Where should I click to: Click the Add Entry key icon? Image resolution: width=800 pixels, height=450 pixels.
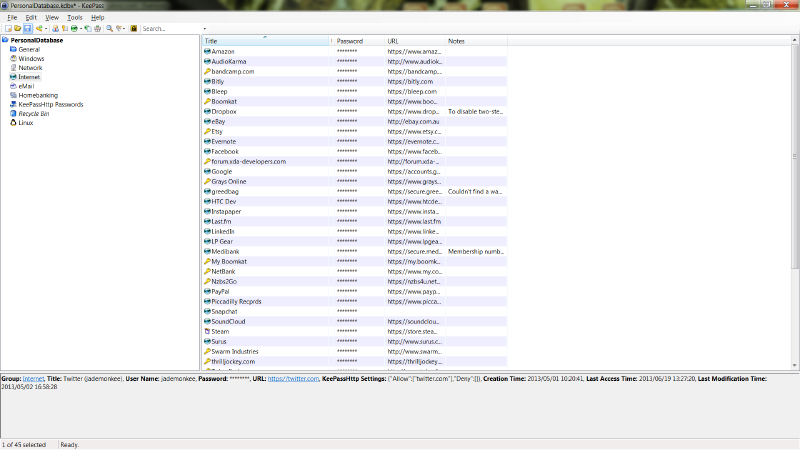(x=39, y=29)
